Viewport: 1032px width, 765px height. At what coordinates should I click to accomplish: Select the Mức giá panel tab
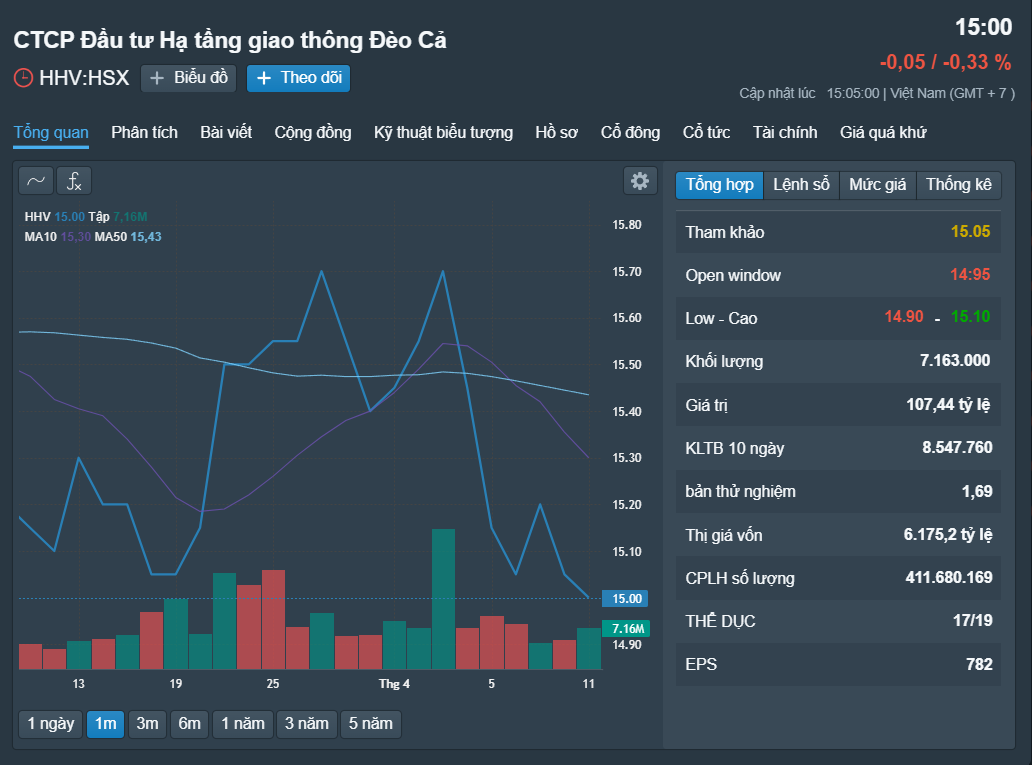pyautogui.click(x=877, y=185)
